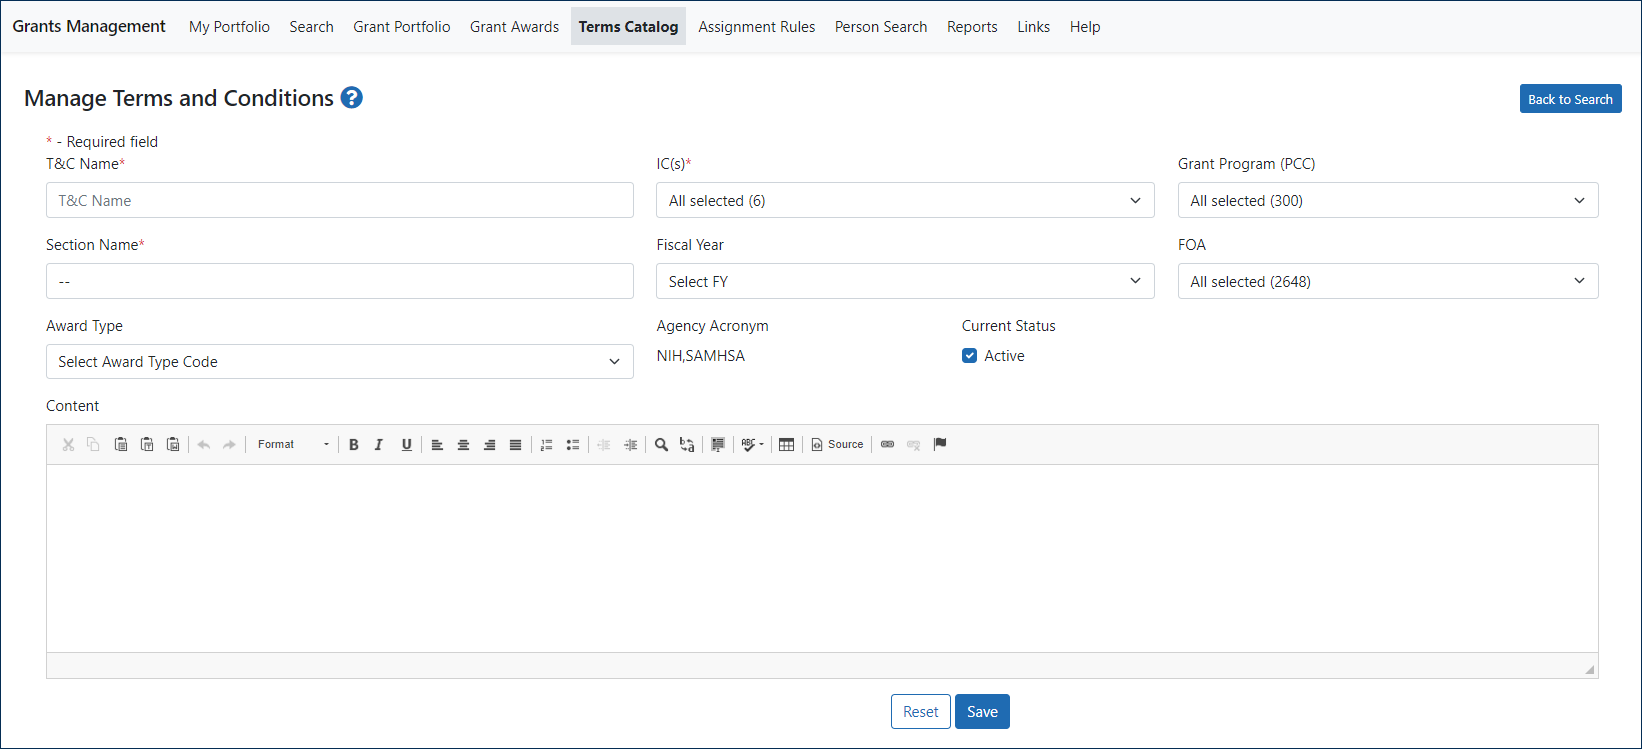Open the spell check ABC dropdown

click(x=752, y=445)
